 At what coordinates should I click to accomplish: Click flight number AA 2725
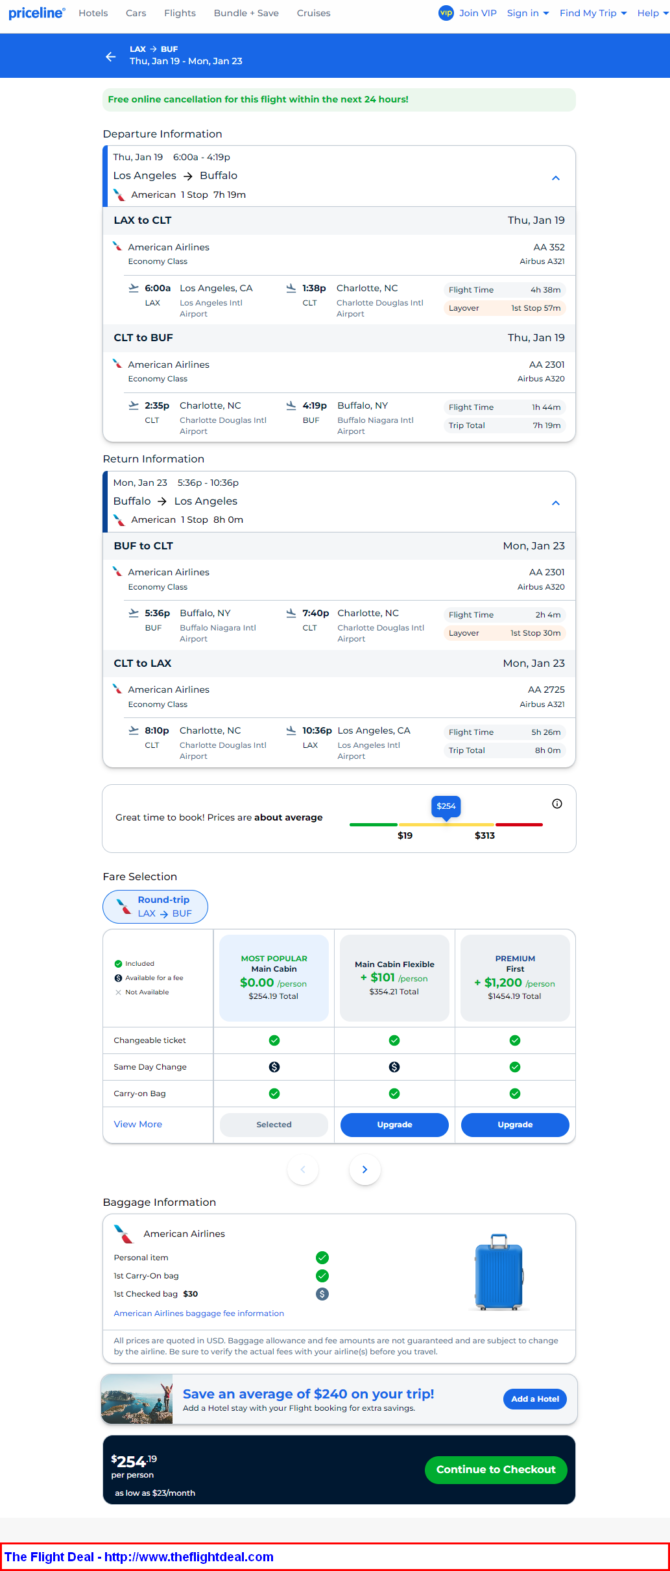coord(546,690)
